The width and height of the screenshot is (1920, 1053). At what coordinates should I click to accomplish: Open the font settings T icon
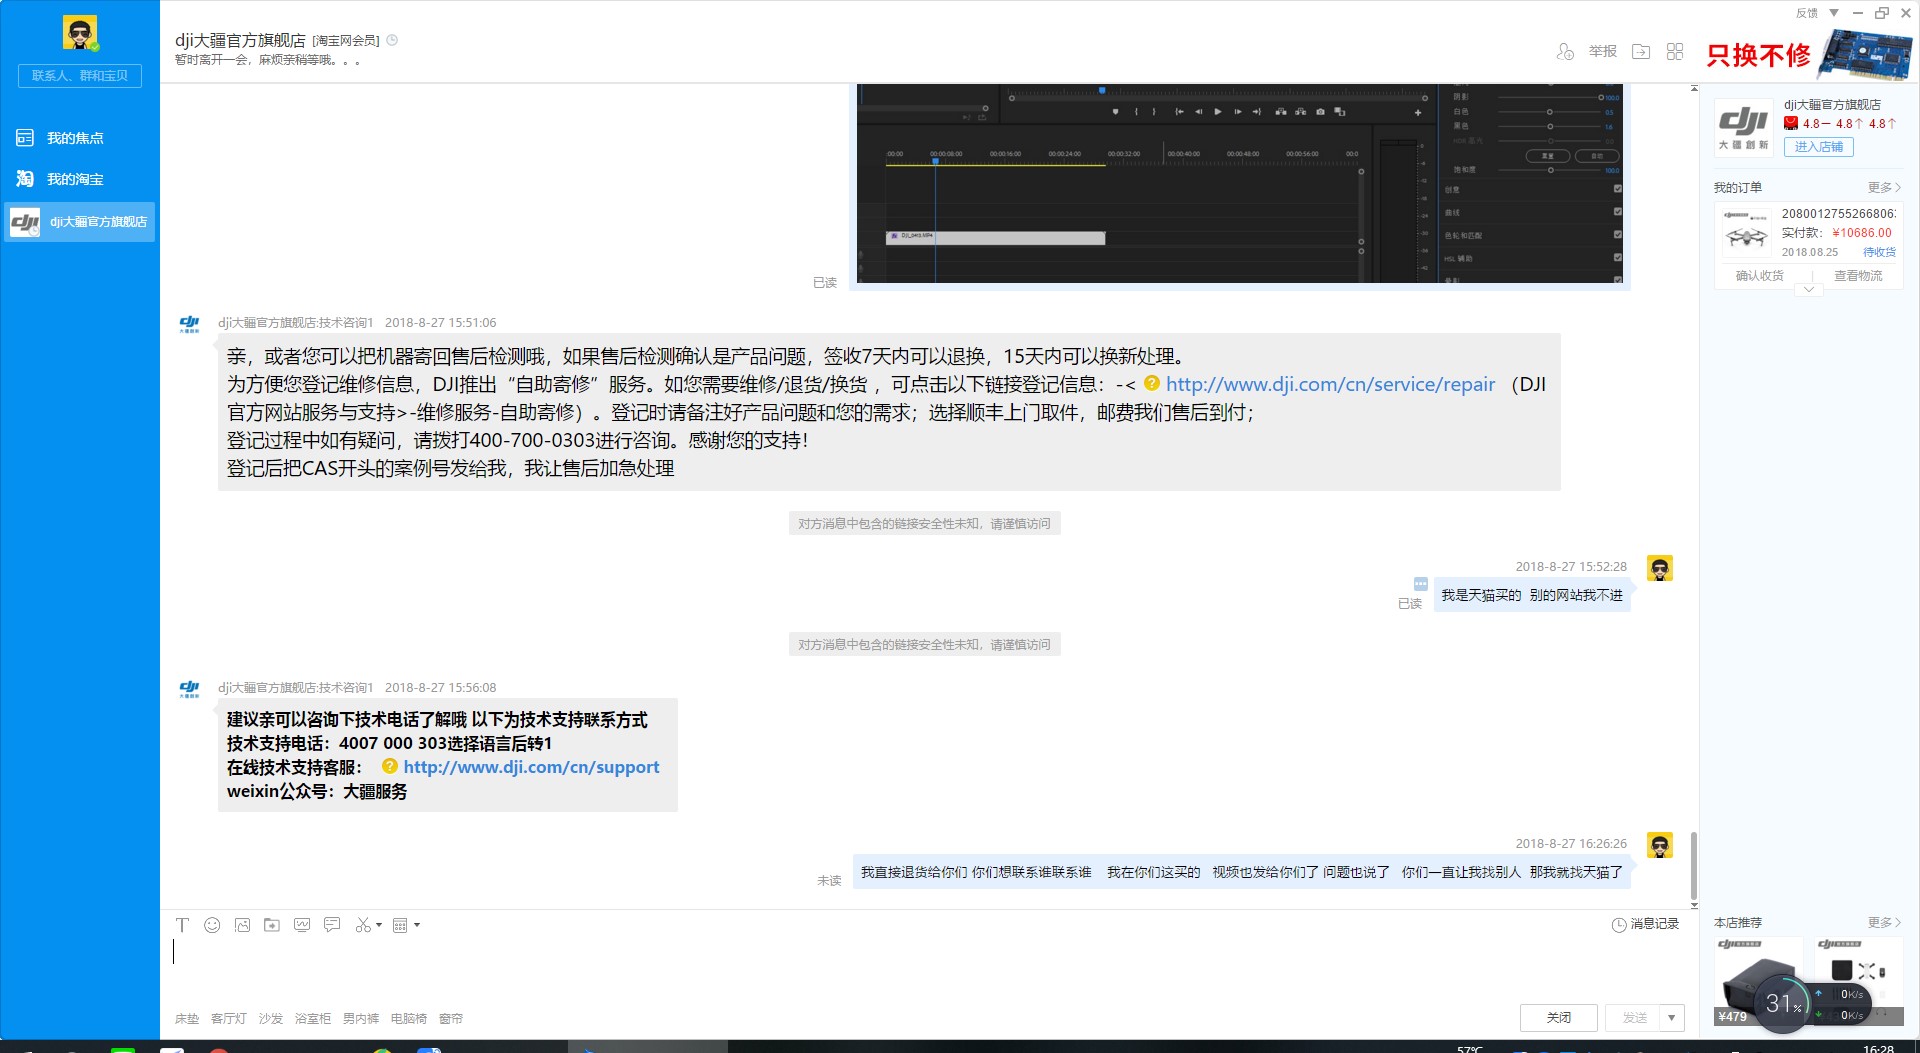[182, 925]
